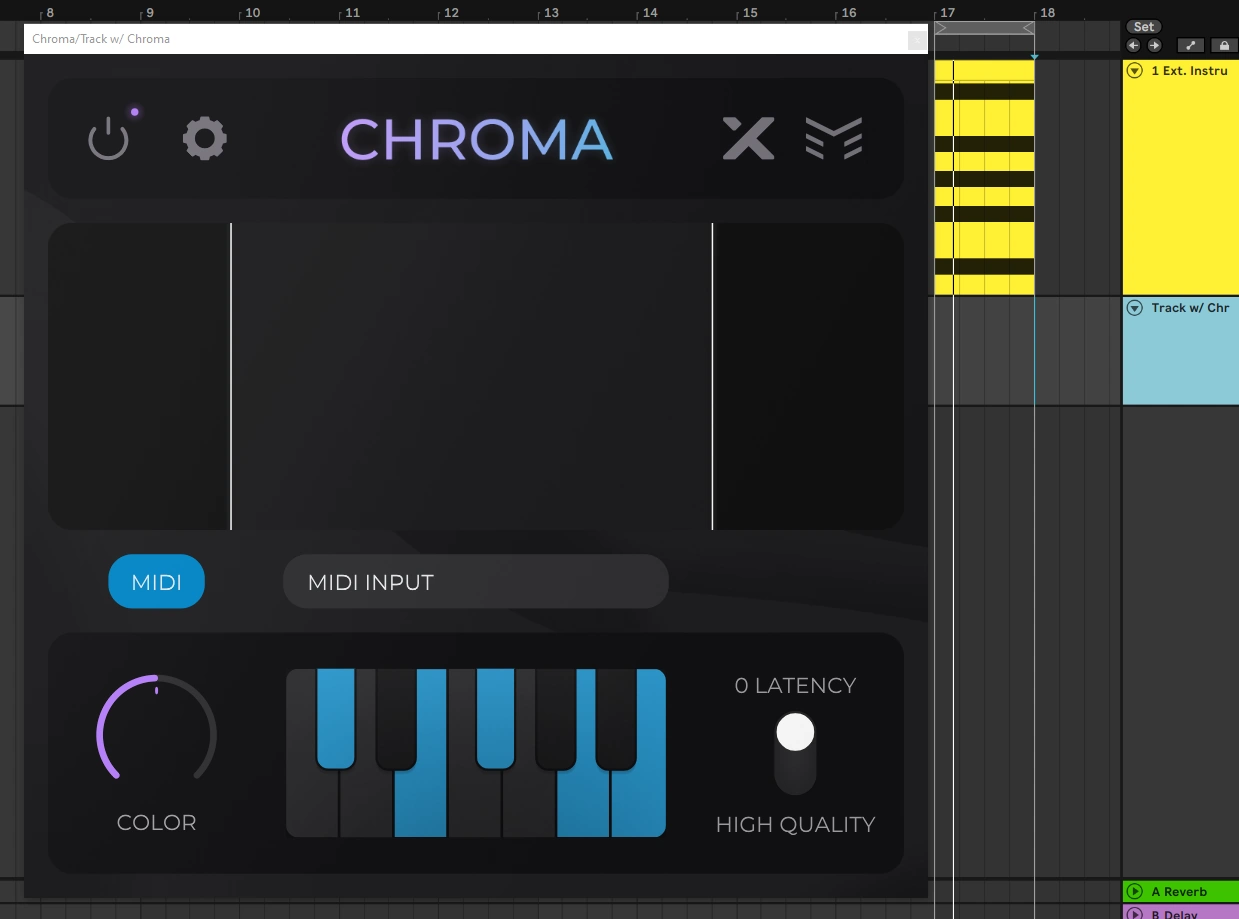Click bar 12 on the timeline ruler
The image size is (1239, 919).
pyautogui.click(x=451, y=13)
